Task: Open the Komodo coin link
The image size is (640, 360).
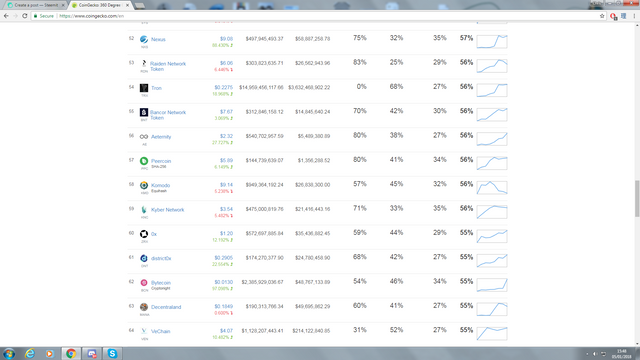Action: click(160, 185)
